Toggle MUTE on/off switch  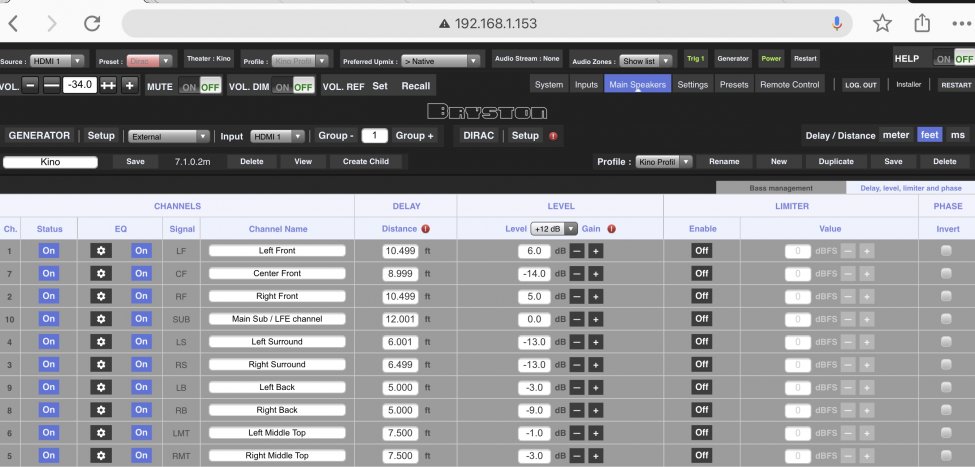tap(200, 86)
